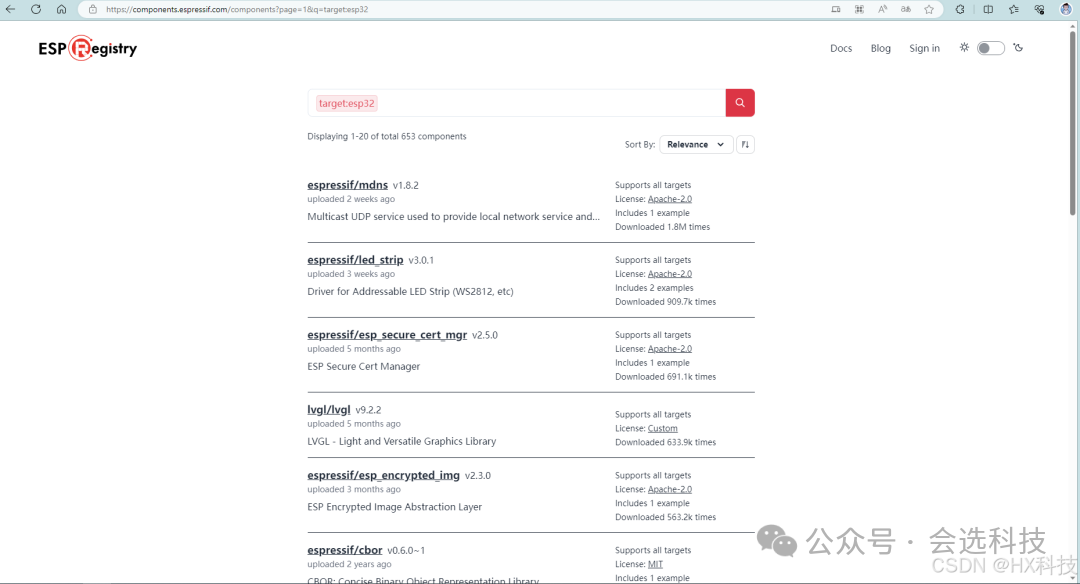Viewport: 1080px width, 584px height.
Task: Click the ESP Registry logo
Action: [x=87, y=48]
